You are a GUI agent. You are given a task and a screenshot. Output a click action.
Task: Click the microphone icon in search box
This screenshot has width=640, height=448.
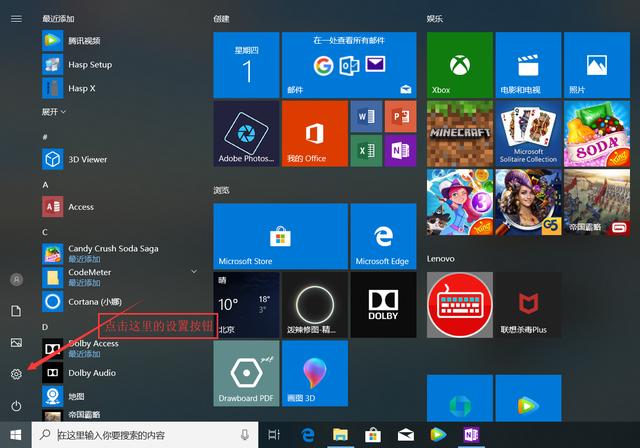tap(244, 435)
